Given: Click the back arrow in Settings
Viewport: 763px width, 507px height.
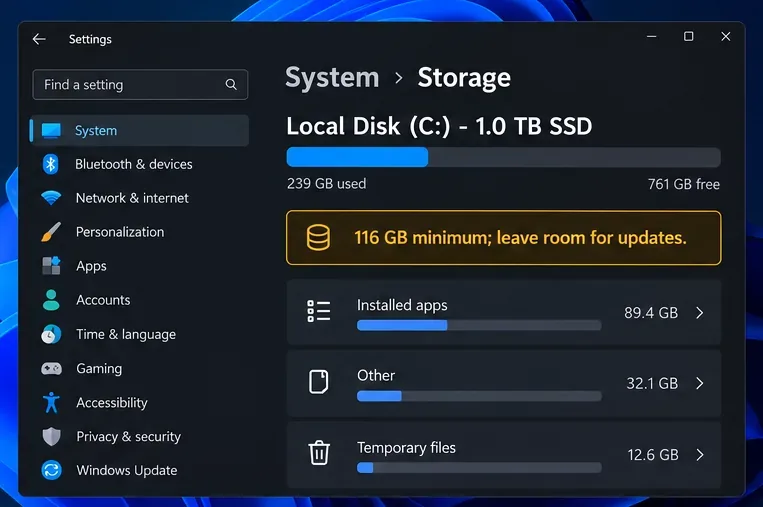Looking at the screenshot, I should (x=39, y=39).
